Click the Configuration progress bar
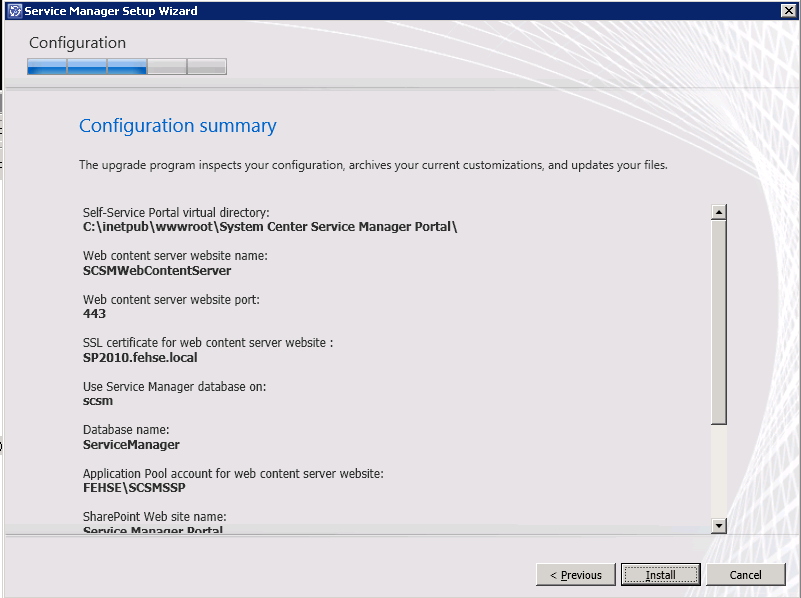 click(127, 66)
